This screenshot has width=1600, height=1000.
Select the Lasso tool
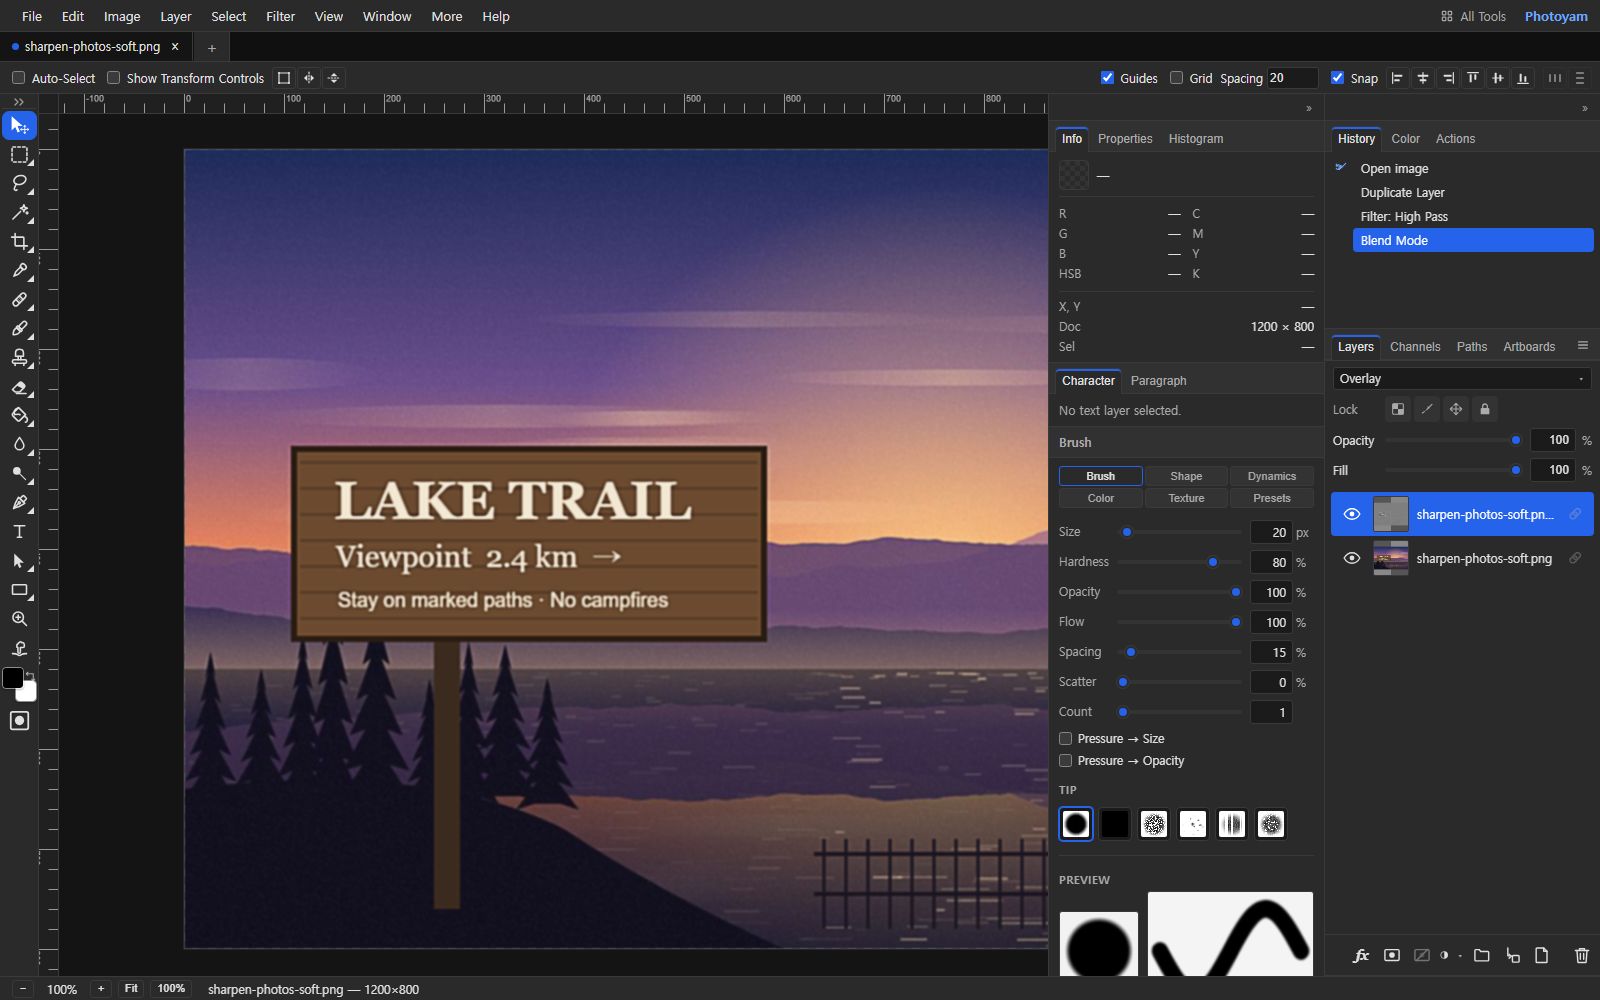(19, 184)
